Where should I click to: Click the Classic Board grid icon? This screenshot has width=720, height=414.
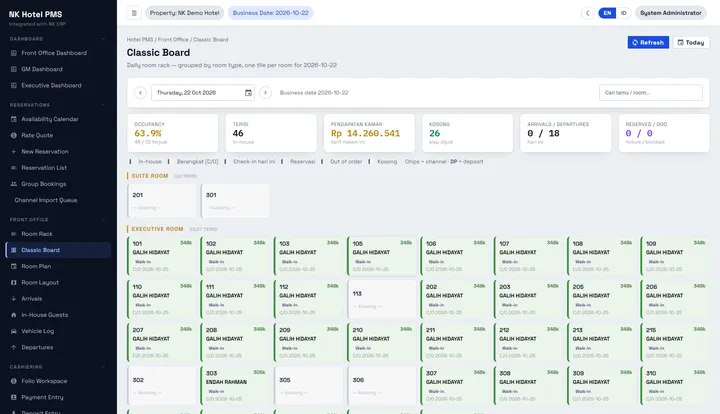click(14, 250)
